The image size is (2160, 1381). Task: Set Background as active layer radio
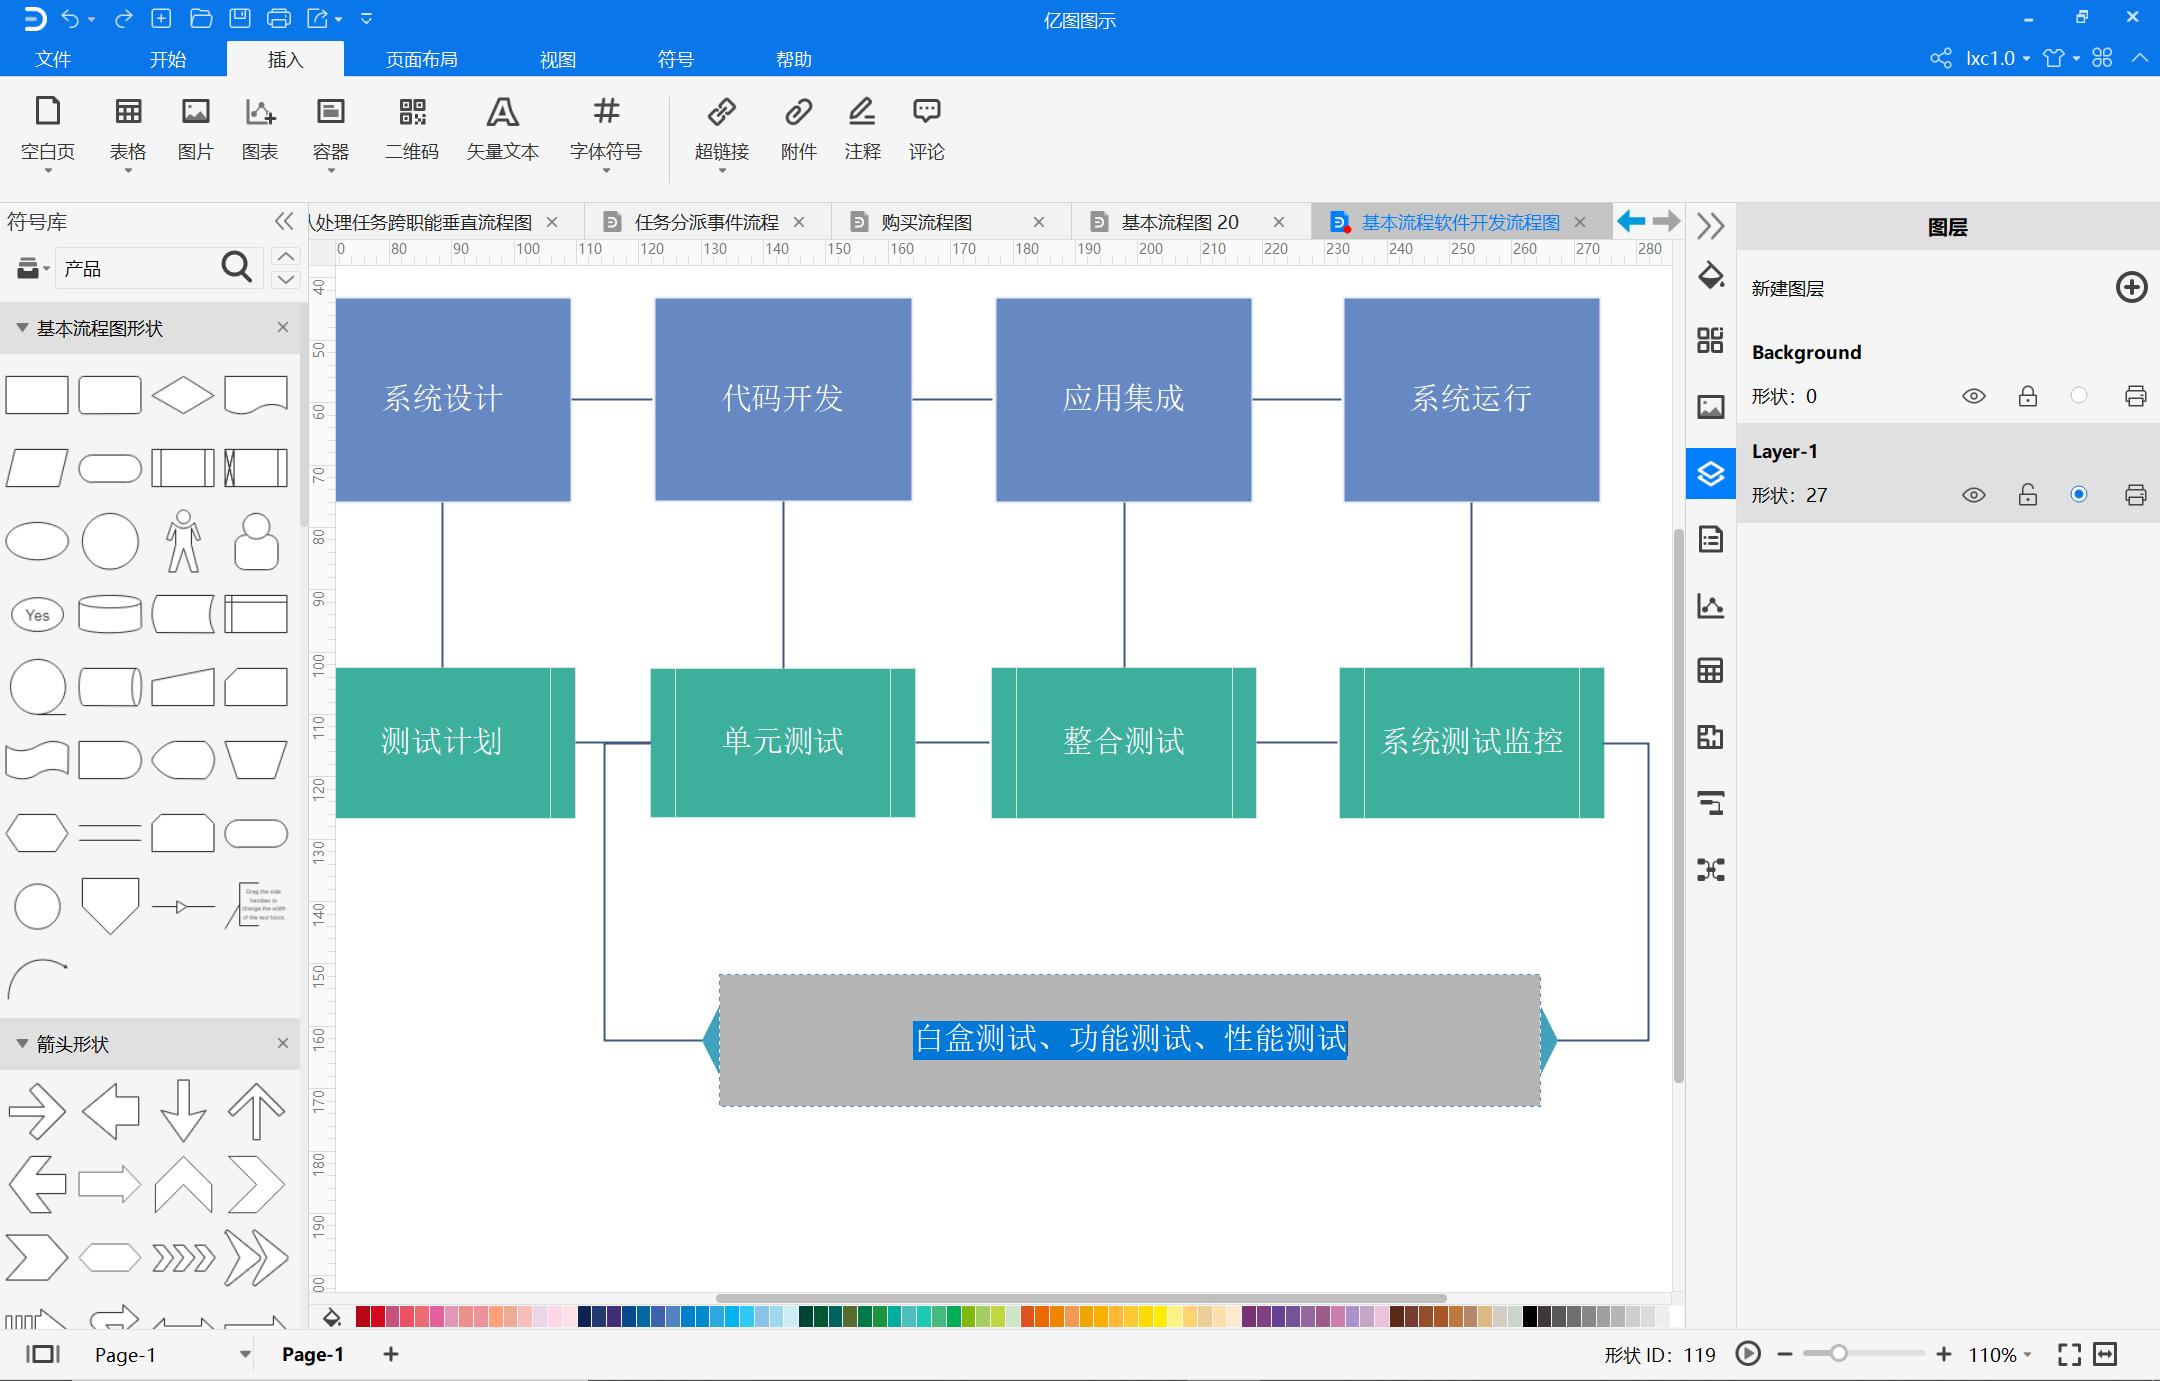pyautogui.click(x=2078, y=396)
